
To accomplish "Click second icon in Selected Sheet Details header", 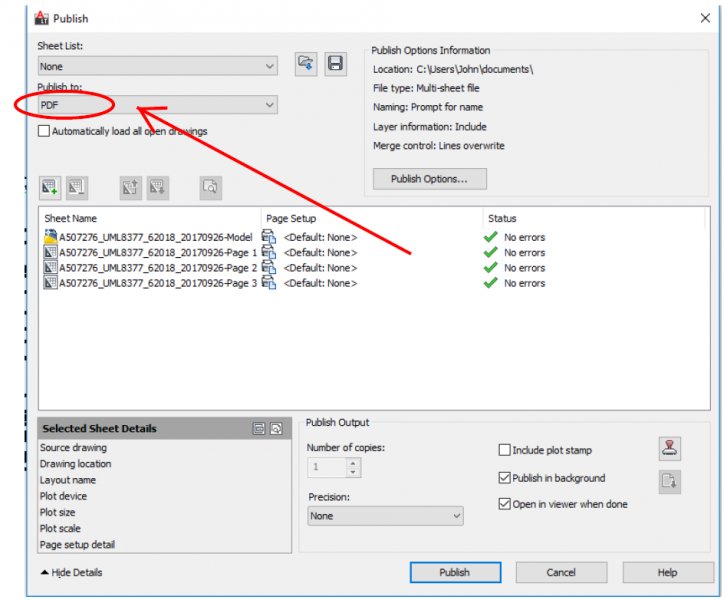I will (276, 428).
